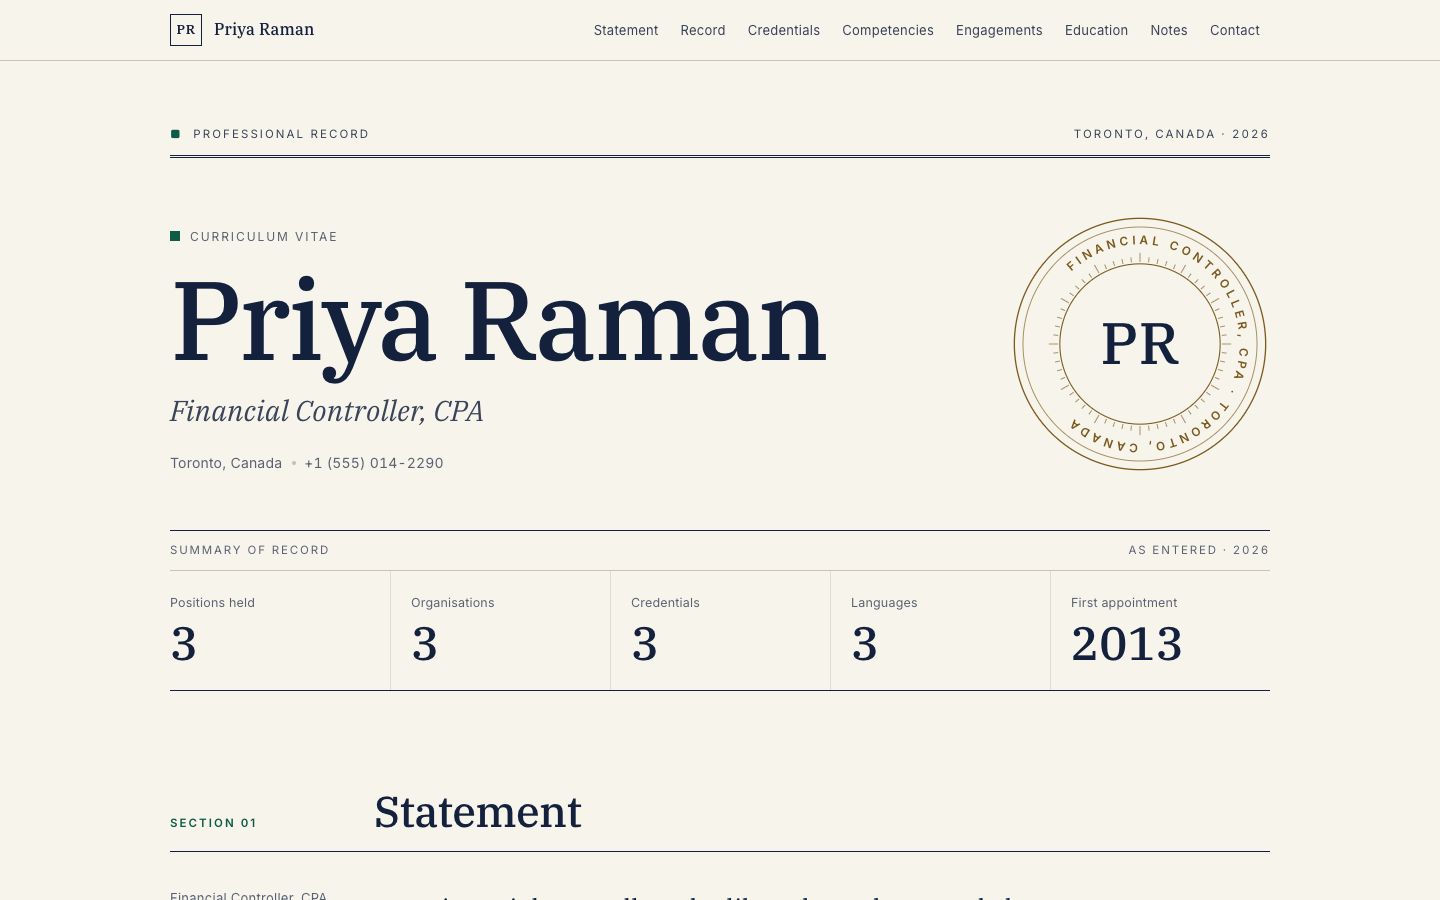The width and height of the screenshot is (1440, 900).
Task: Open the Education nav link
Action: click(x=1096, y=30)
